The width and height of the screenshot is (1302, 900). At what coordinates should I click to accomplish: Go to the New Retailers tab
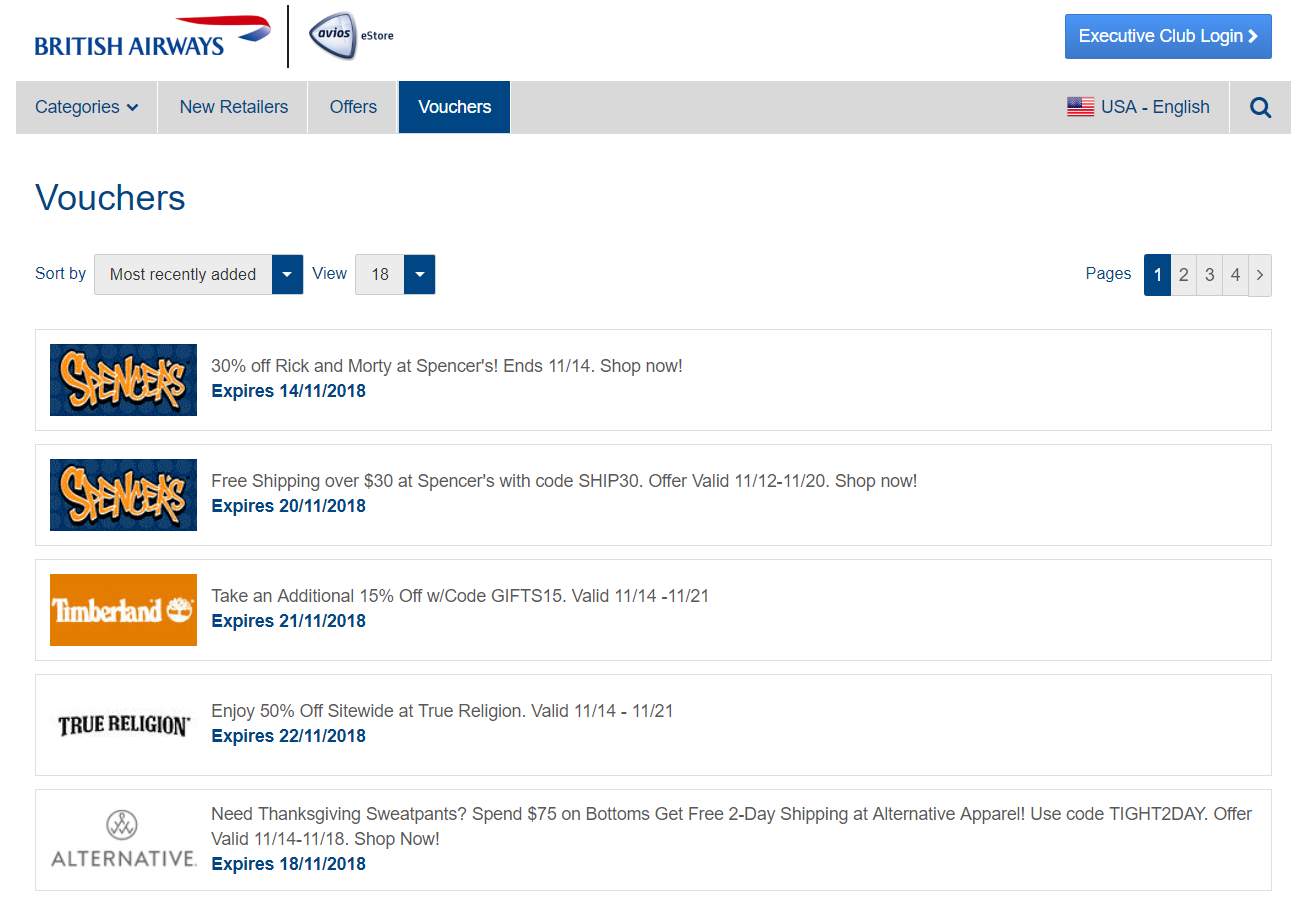pyautogui.click(x=234, y=107)
